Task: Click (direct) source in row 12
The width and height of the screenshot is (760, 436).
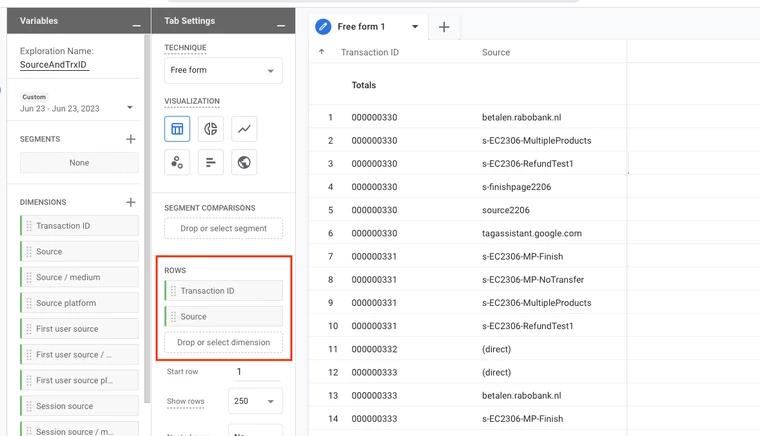Action: pyautogui.click(x=496, y=373)
